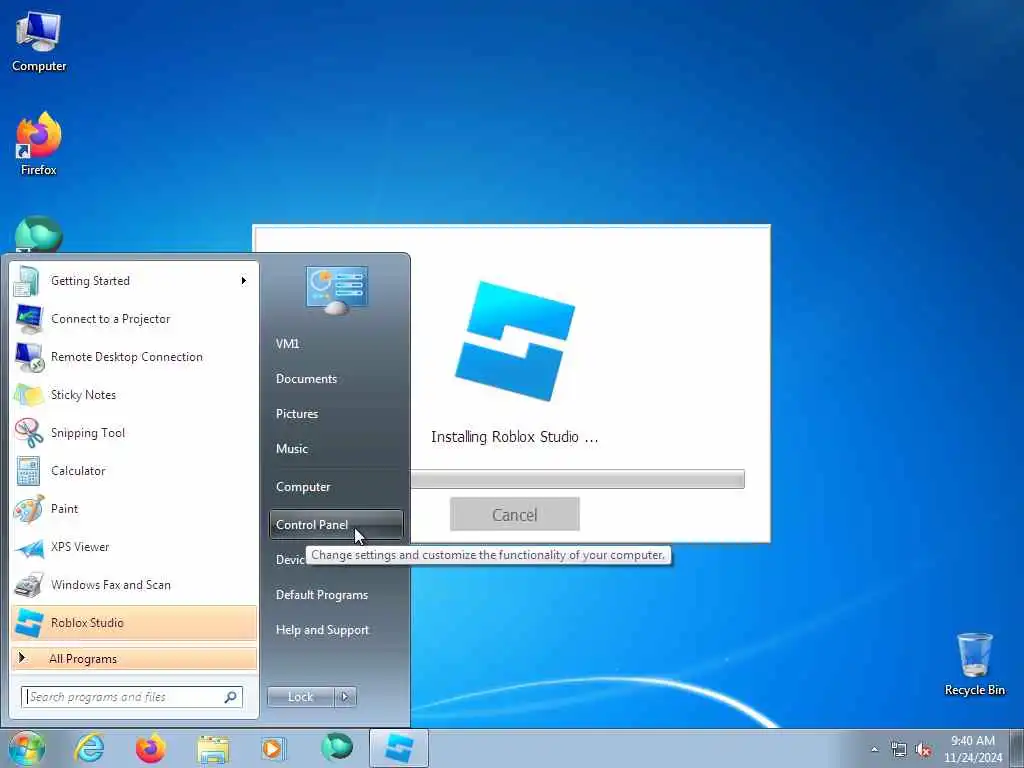This screenshot has width=1024, height=768.
Task: Launch Connect to a Projector
Action: click(134, 319)
